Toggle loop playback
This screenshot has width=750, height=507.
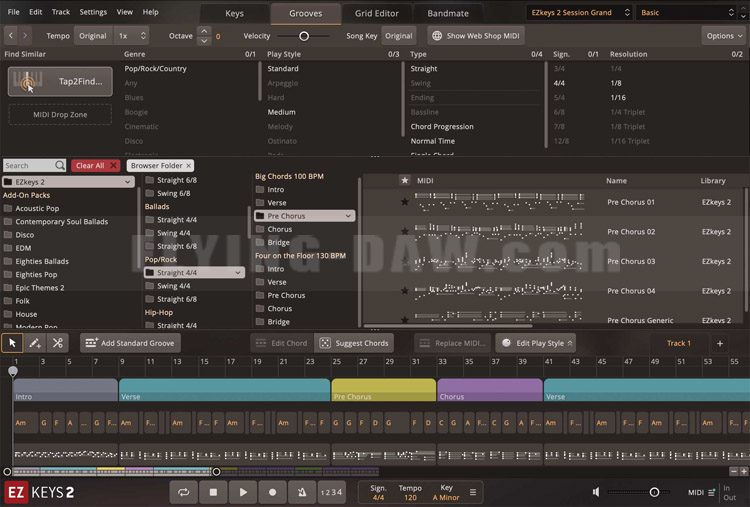[184, 492]
